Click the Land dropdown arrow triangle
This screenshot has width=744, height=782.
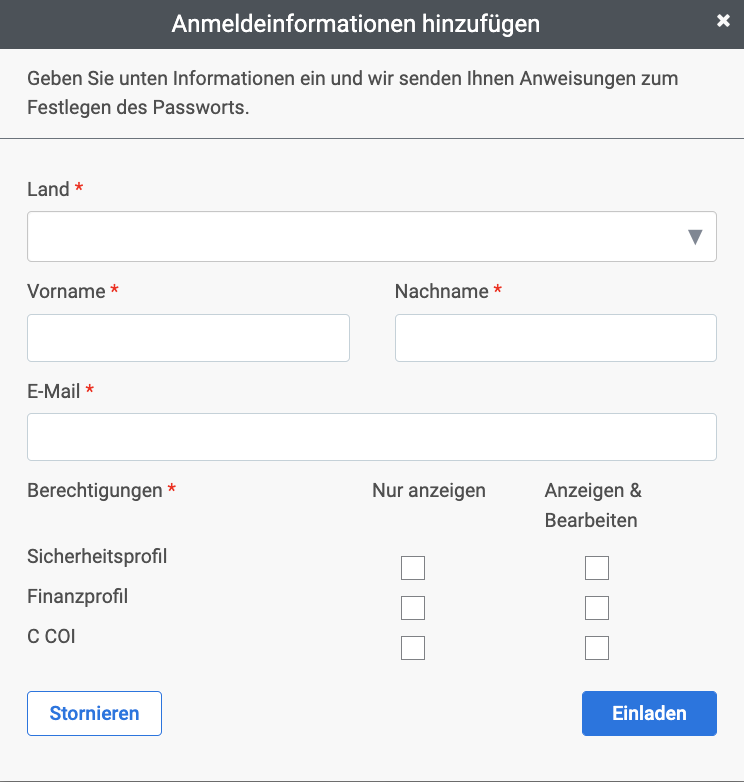(695, 237)
